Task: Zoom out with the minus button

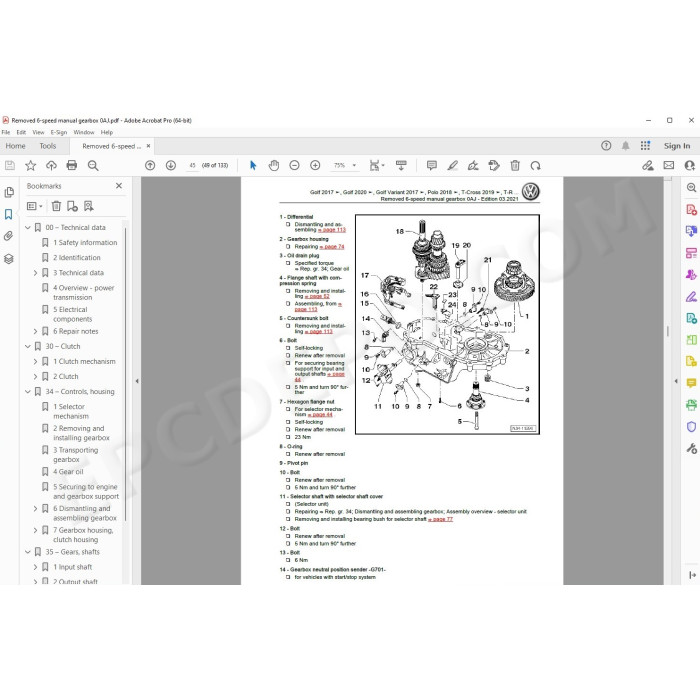Action: coord(294,165)
